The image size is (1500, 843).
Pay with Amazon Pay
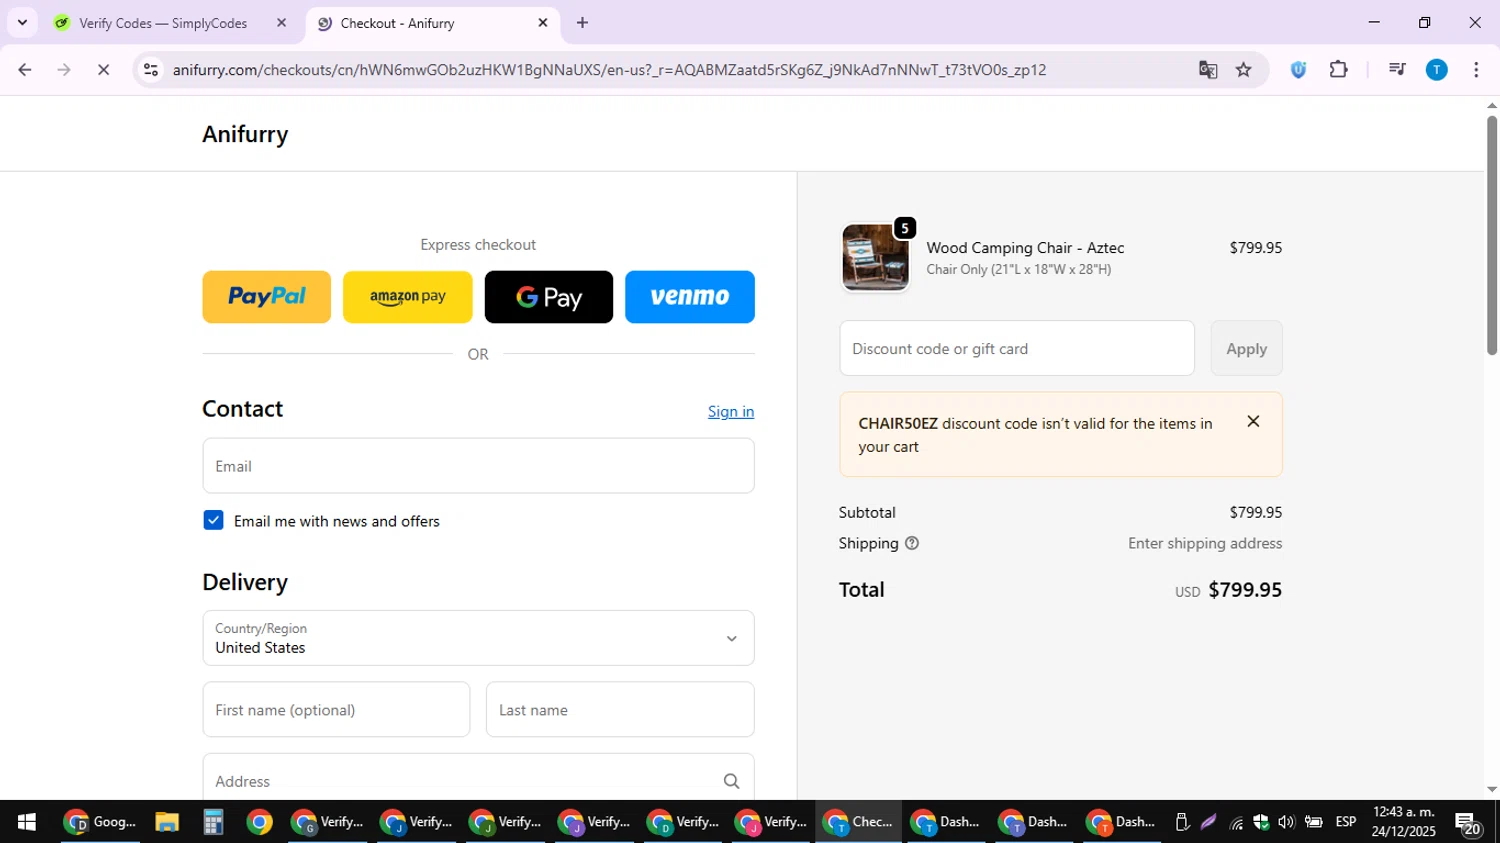pyautogui.click(x=407, y=297)
